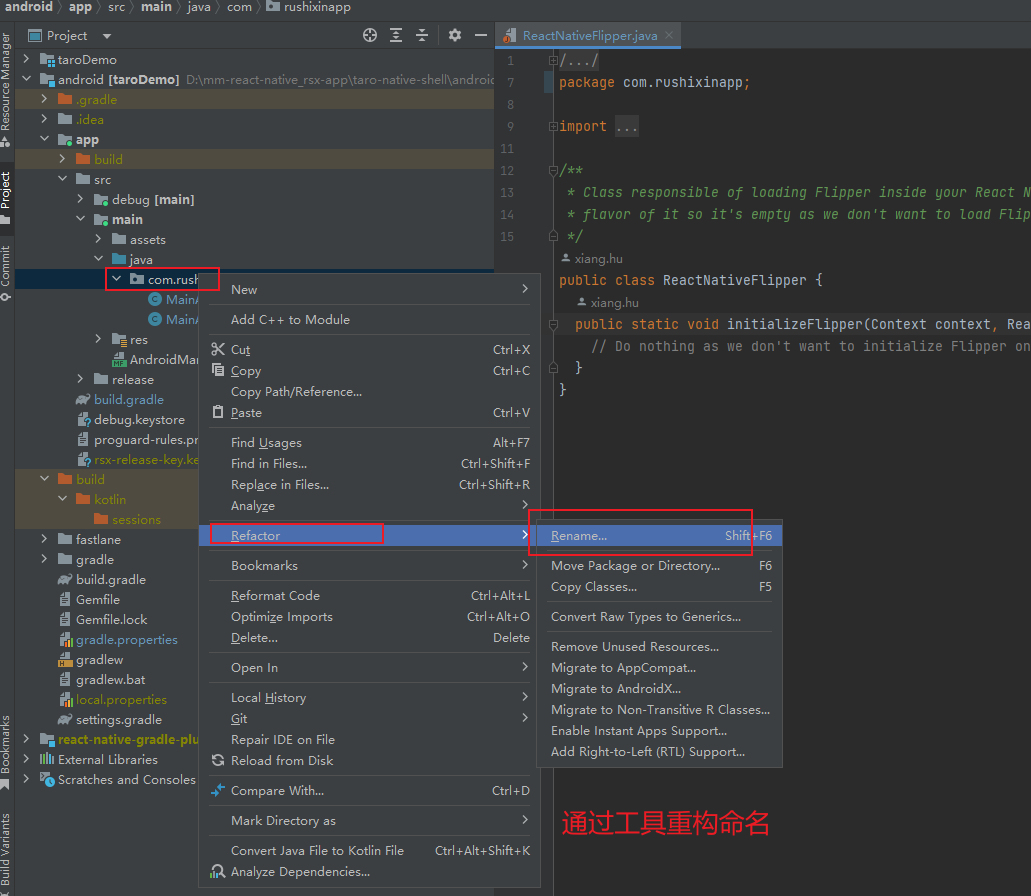The height and width of the screenshot is (896, 1031).
Task: Click the Cut scissors icon in context menu
Action: [x=218, y=349]
